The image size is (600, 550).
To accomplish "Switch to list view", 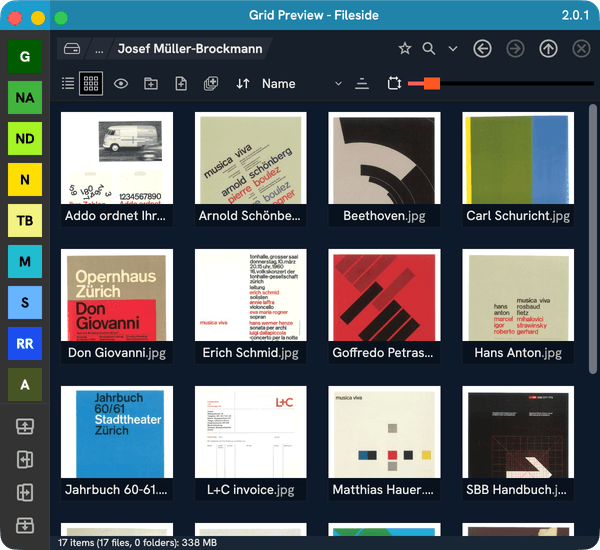I will [68, 83].
